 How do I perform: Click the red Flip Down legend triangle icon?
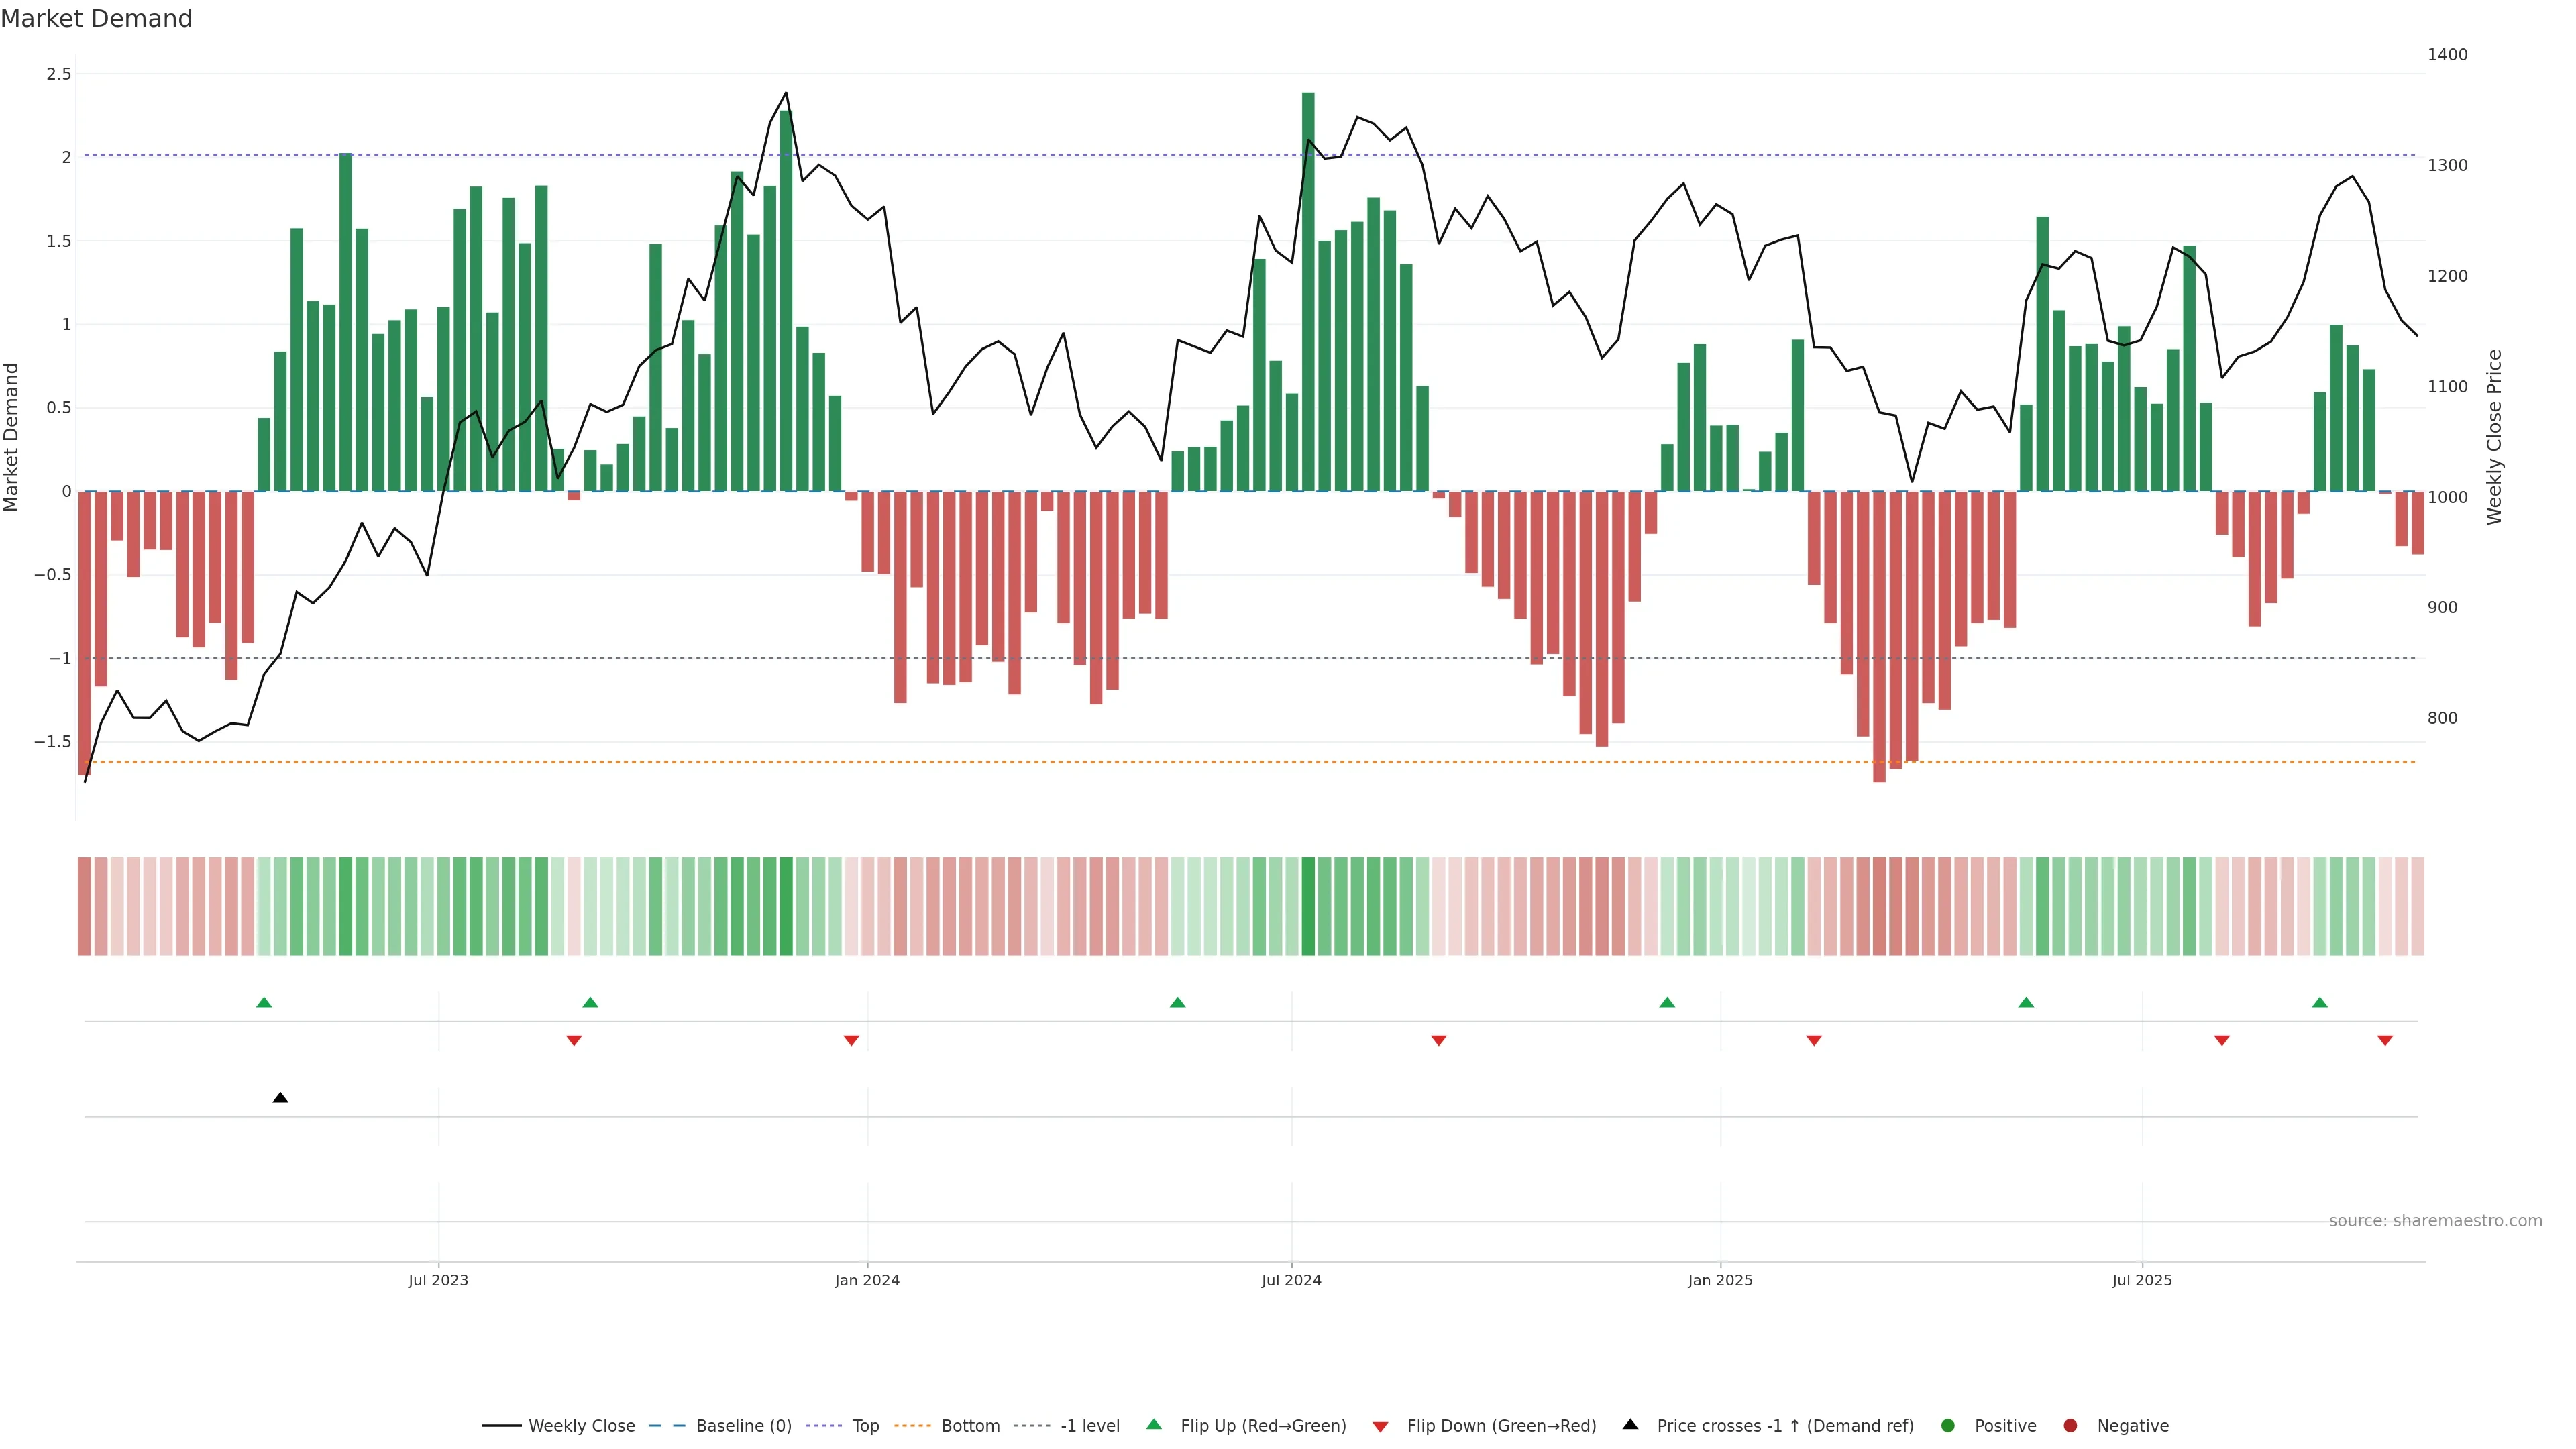pos(1380,1426)
